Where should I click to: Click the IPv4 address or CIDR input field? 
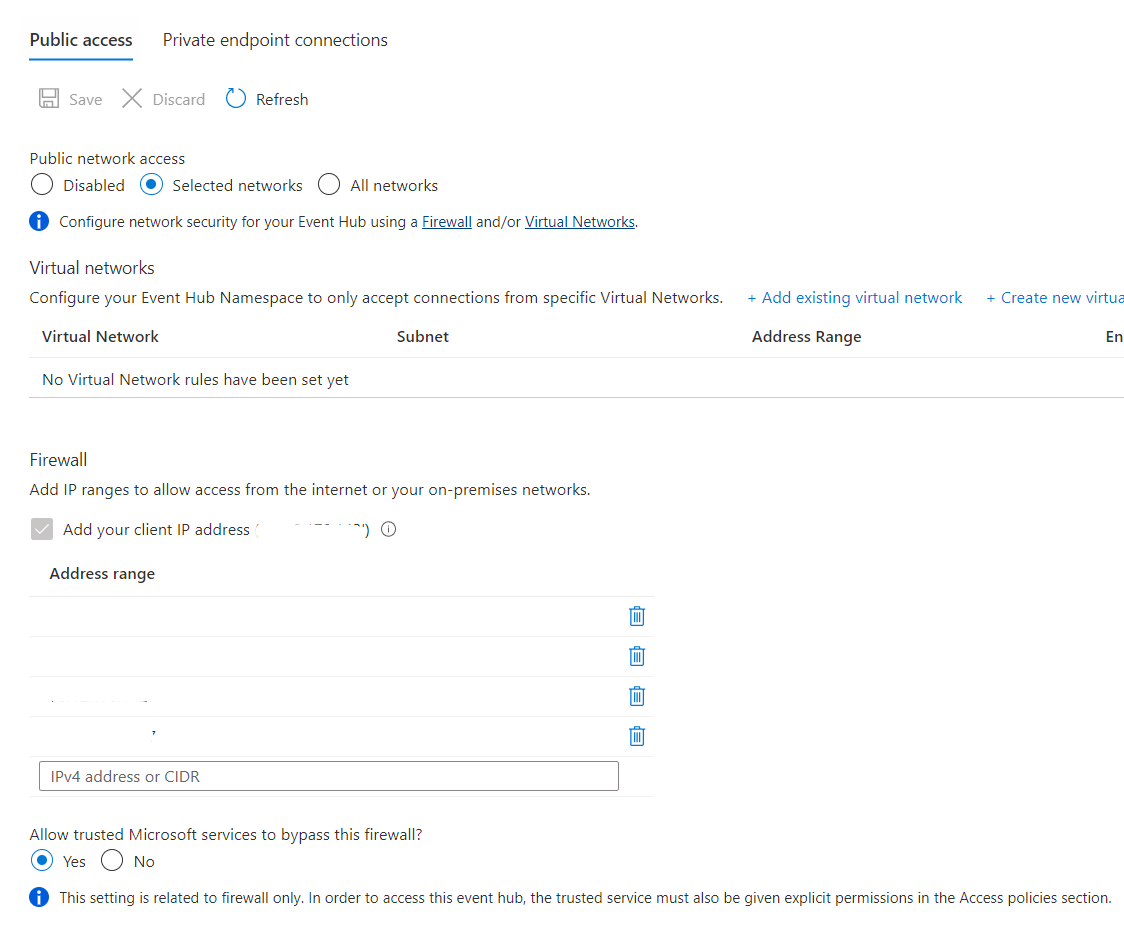coord(328,775)
